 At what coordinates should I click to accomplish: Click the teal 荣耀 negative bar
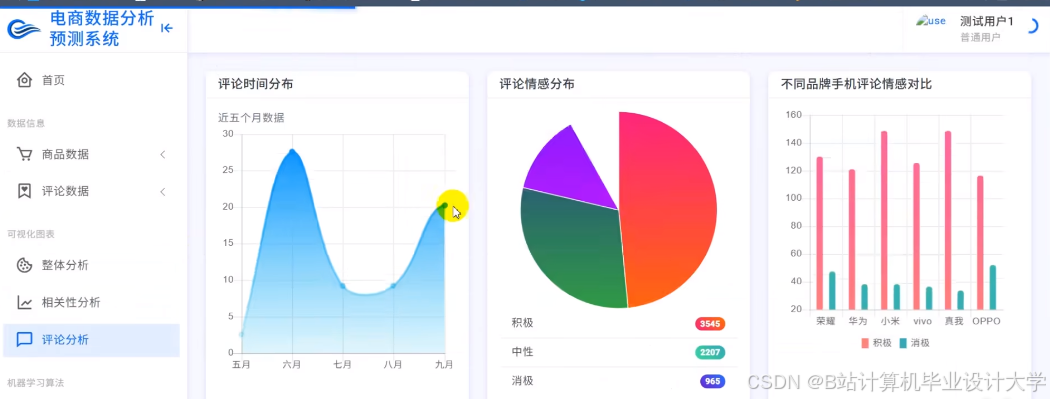click(832, 291)
